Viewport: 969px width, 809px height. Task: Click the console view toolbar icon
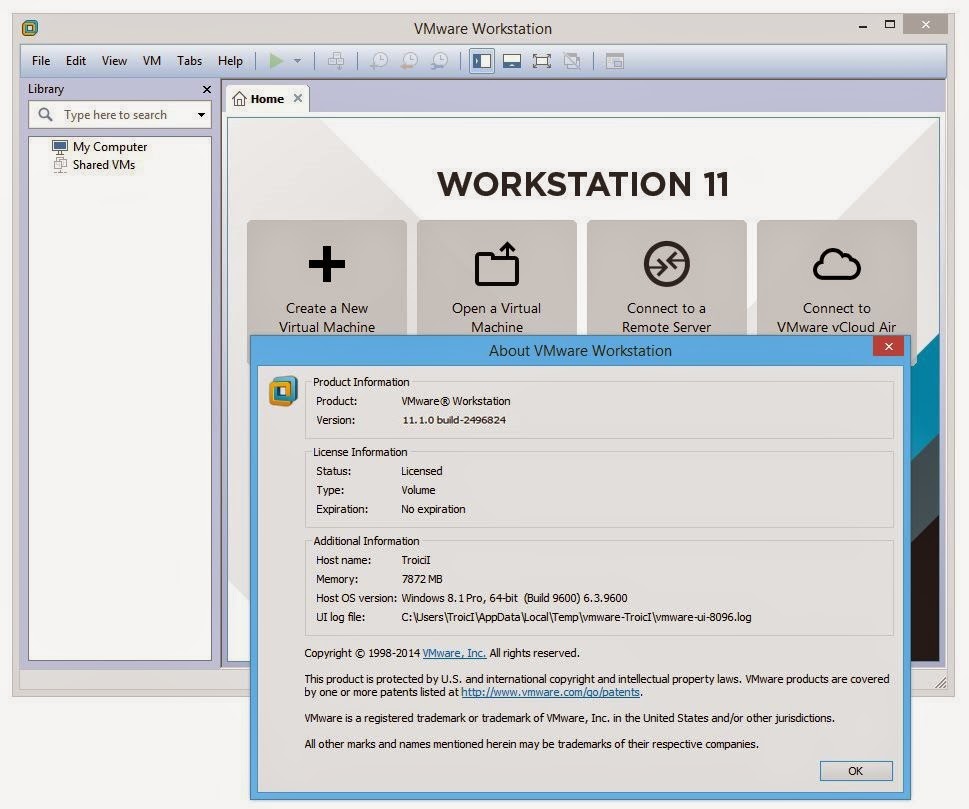(614, 61)
